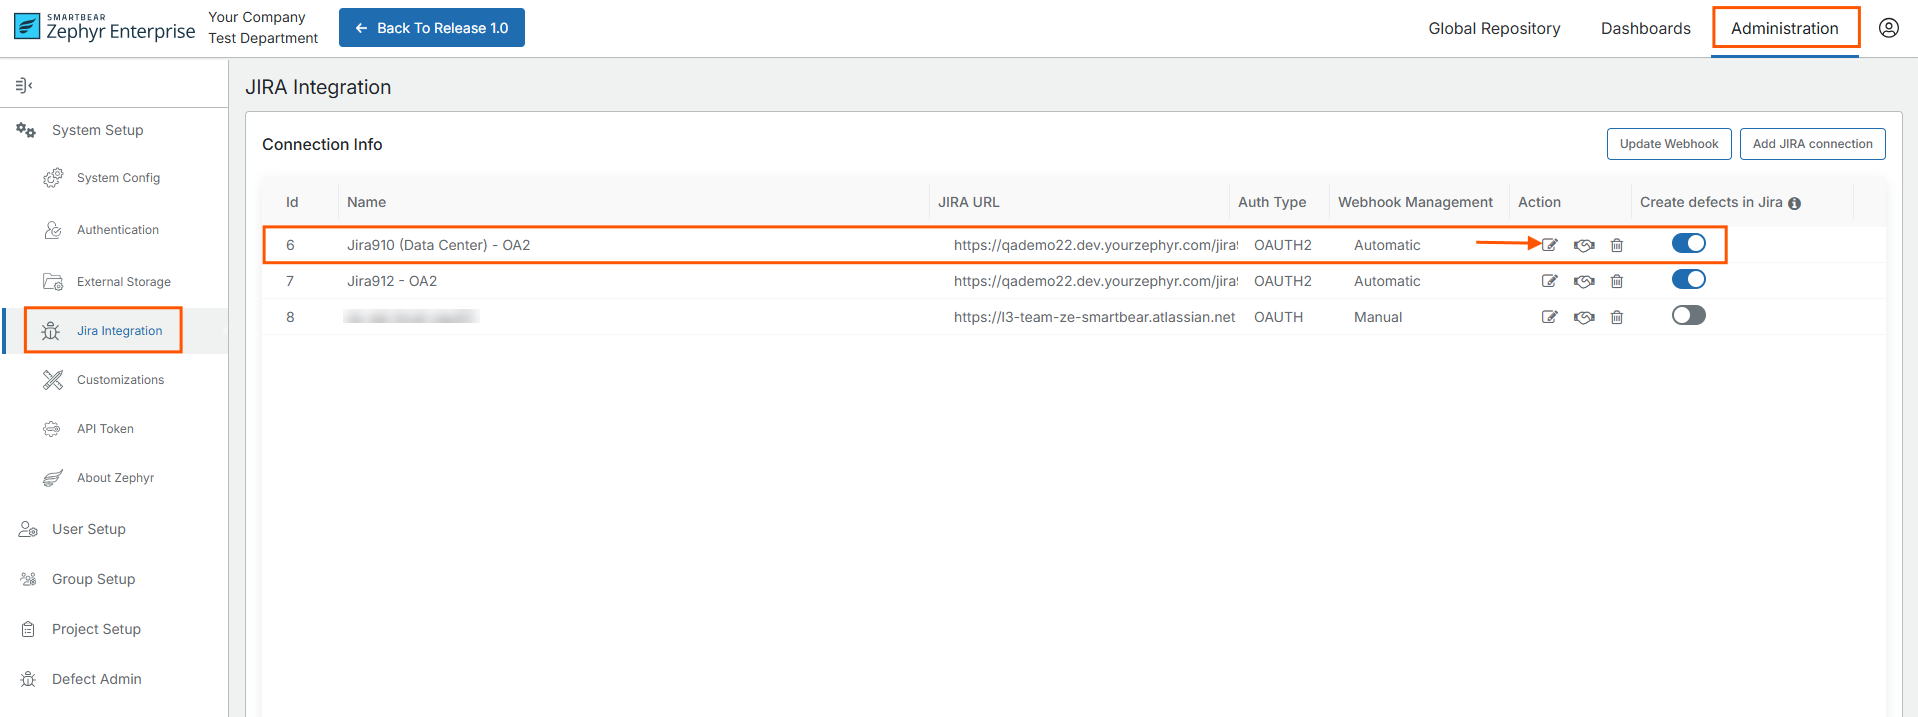The image size is (1918, 717).
Task: Click the System Setup gears icon
Action: pyautogui.click(x=26, y=130)
